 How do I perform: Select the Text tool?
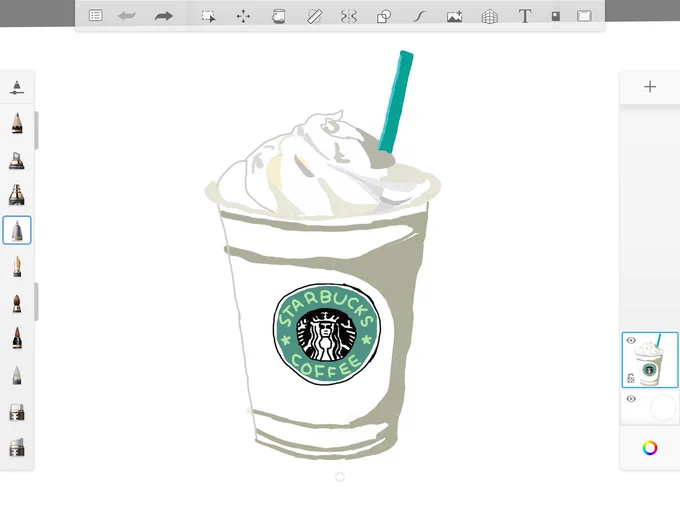click(x=525, y=16)
